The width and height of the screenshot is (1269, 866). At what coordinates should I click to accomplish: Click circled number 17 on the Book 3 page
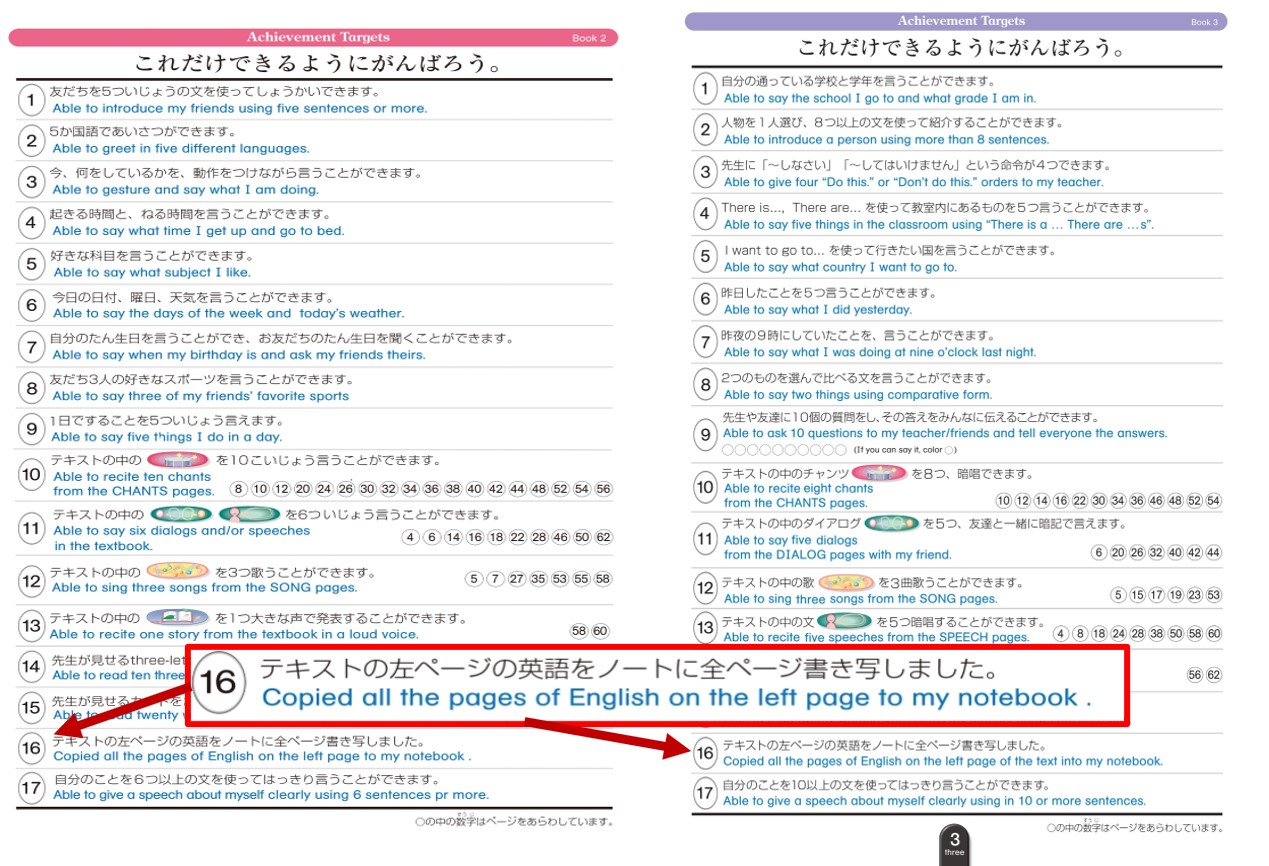tap(705, 793)
